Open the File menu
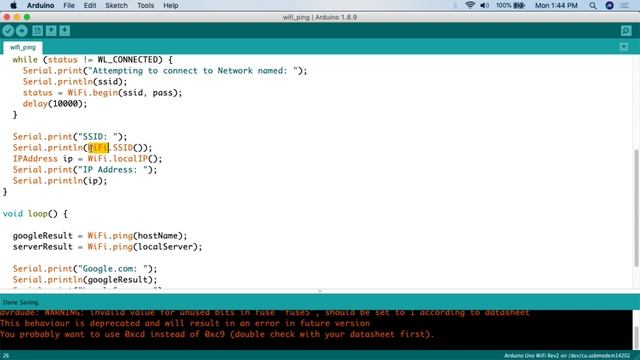Image resolution: width=640 pixels, height=360 pixels. tap(69, 5)
